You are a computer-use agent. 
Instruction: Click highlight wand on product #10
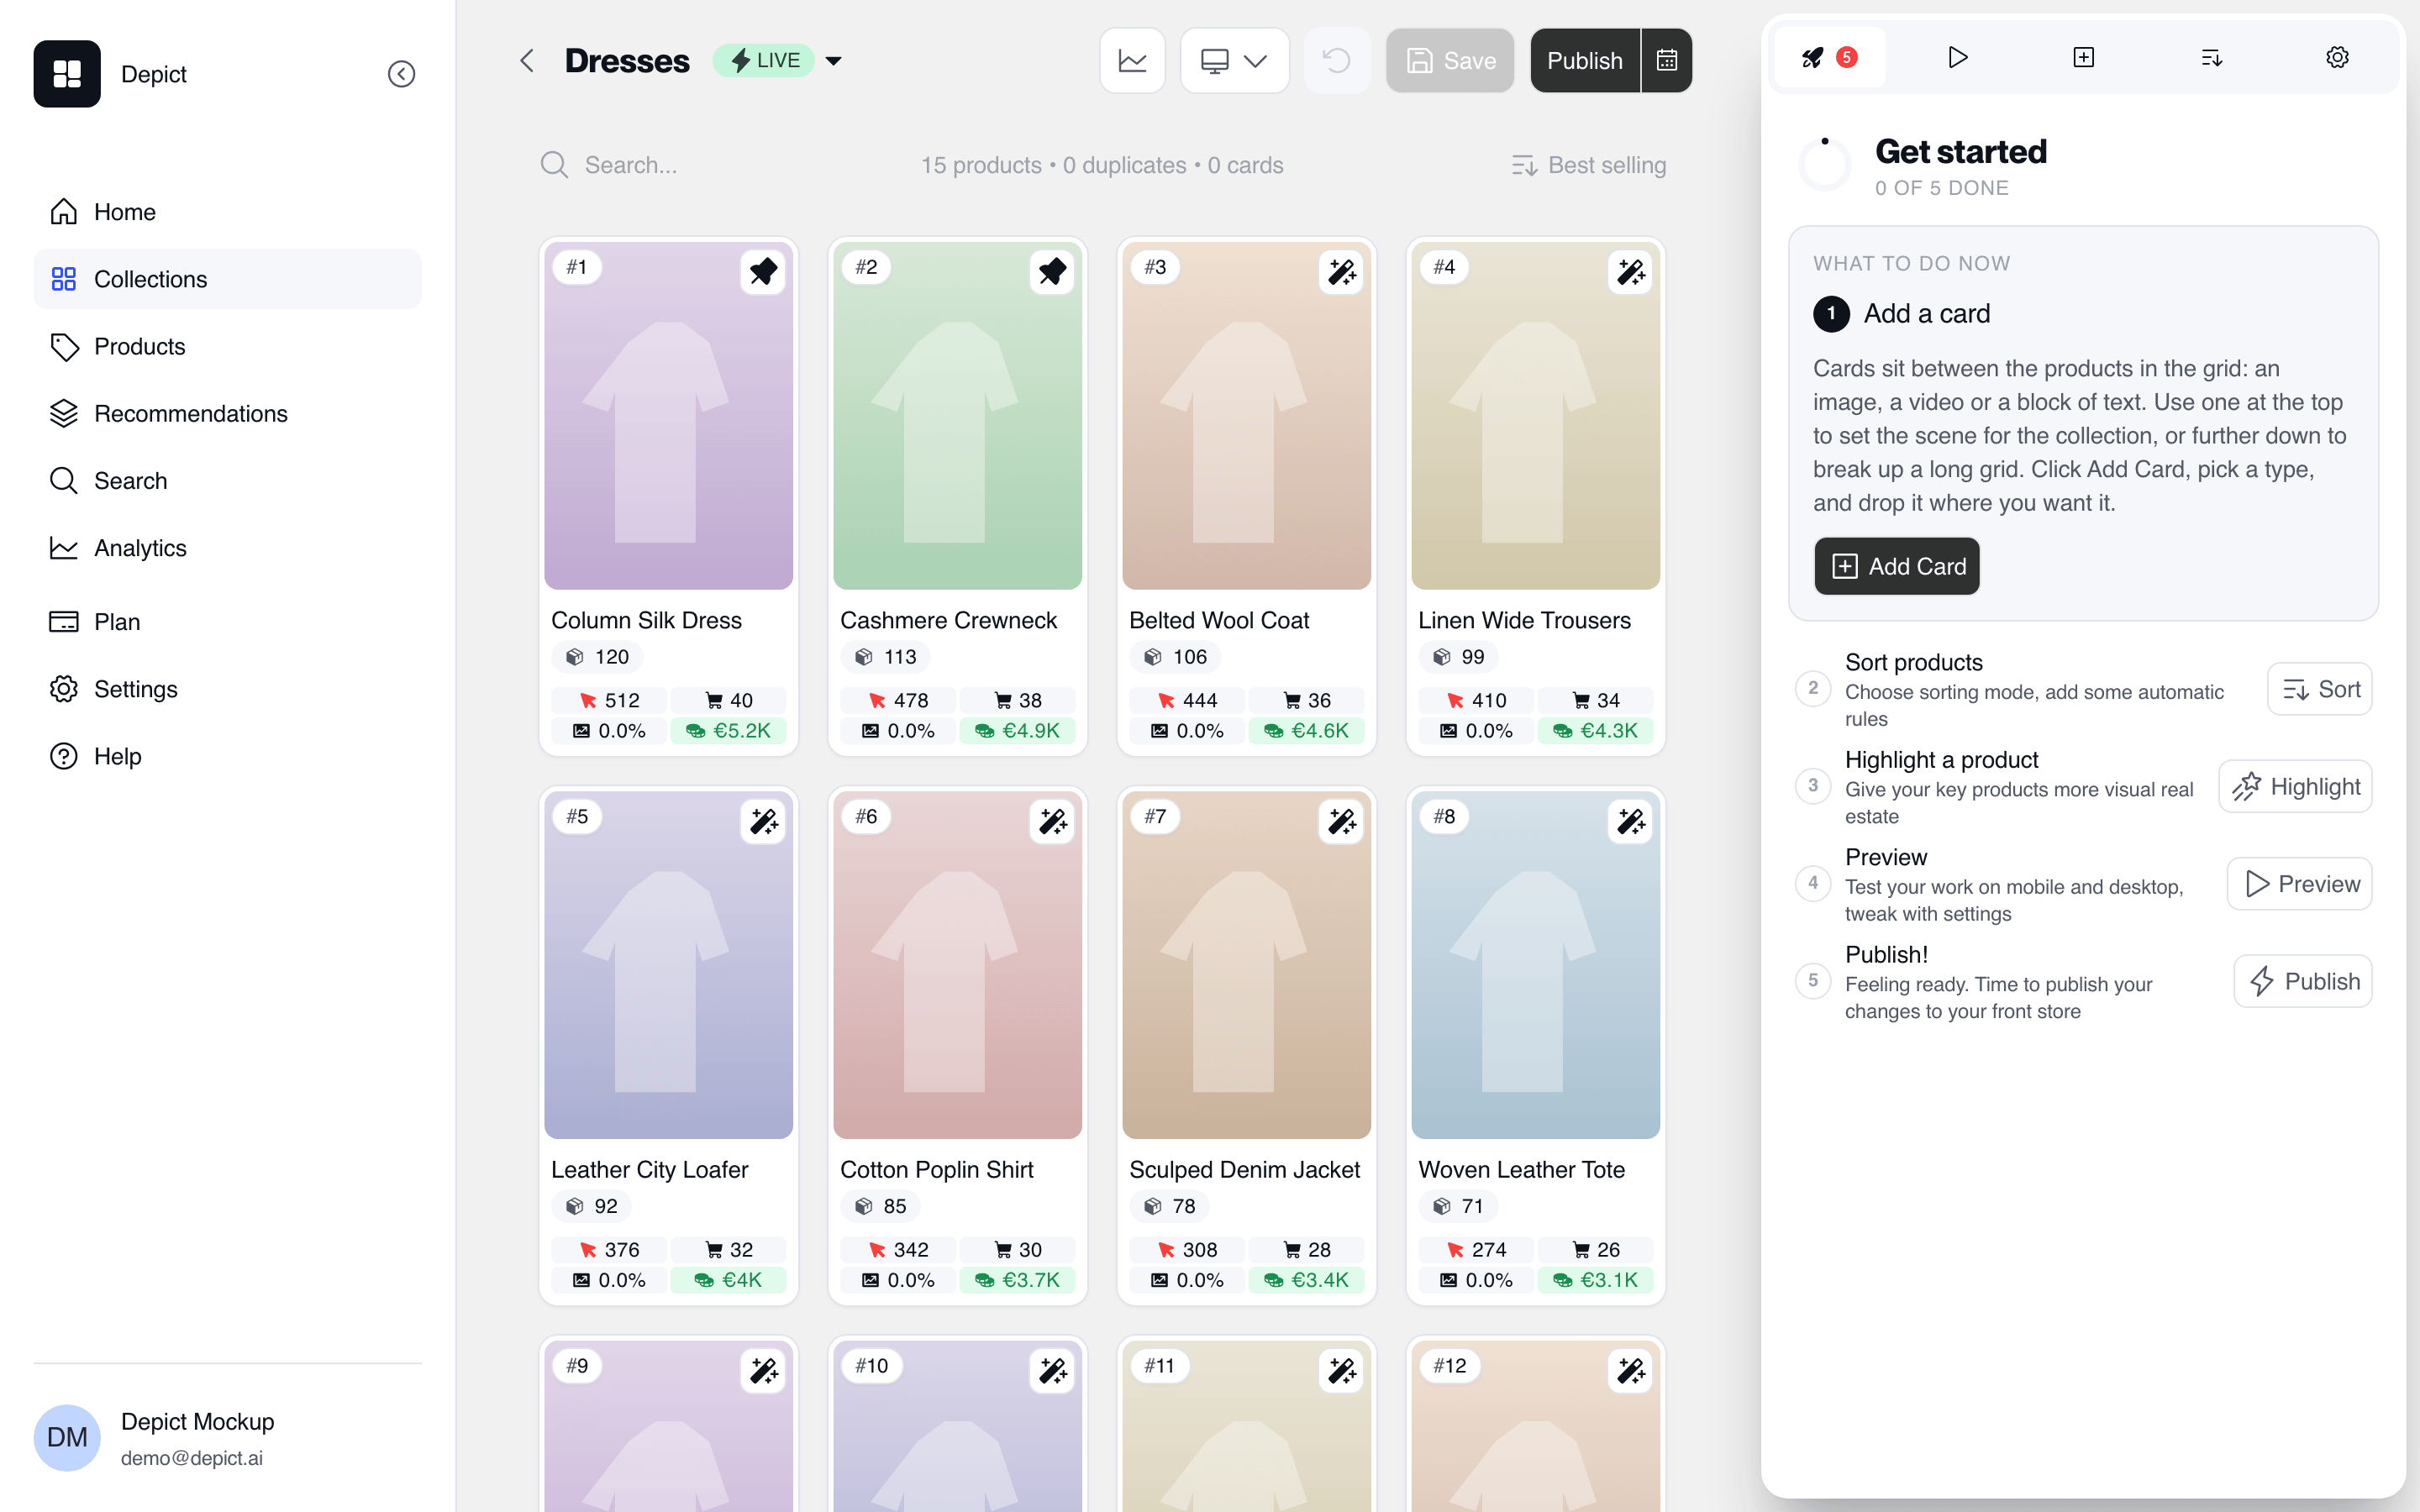1052,1370
